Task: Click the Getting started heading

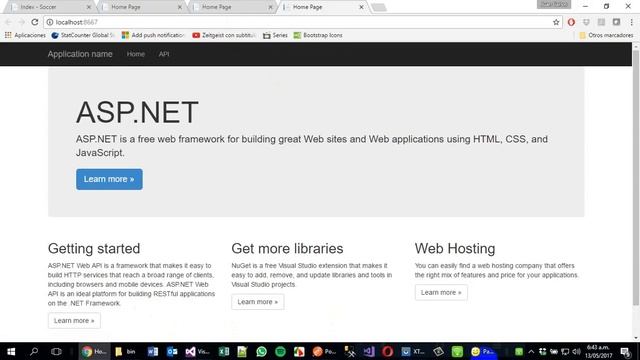Action: [94, 249]
